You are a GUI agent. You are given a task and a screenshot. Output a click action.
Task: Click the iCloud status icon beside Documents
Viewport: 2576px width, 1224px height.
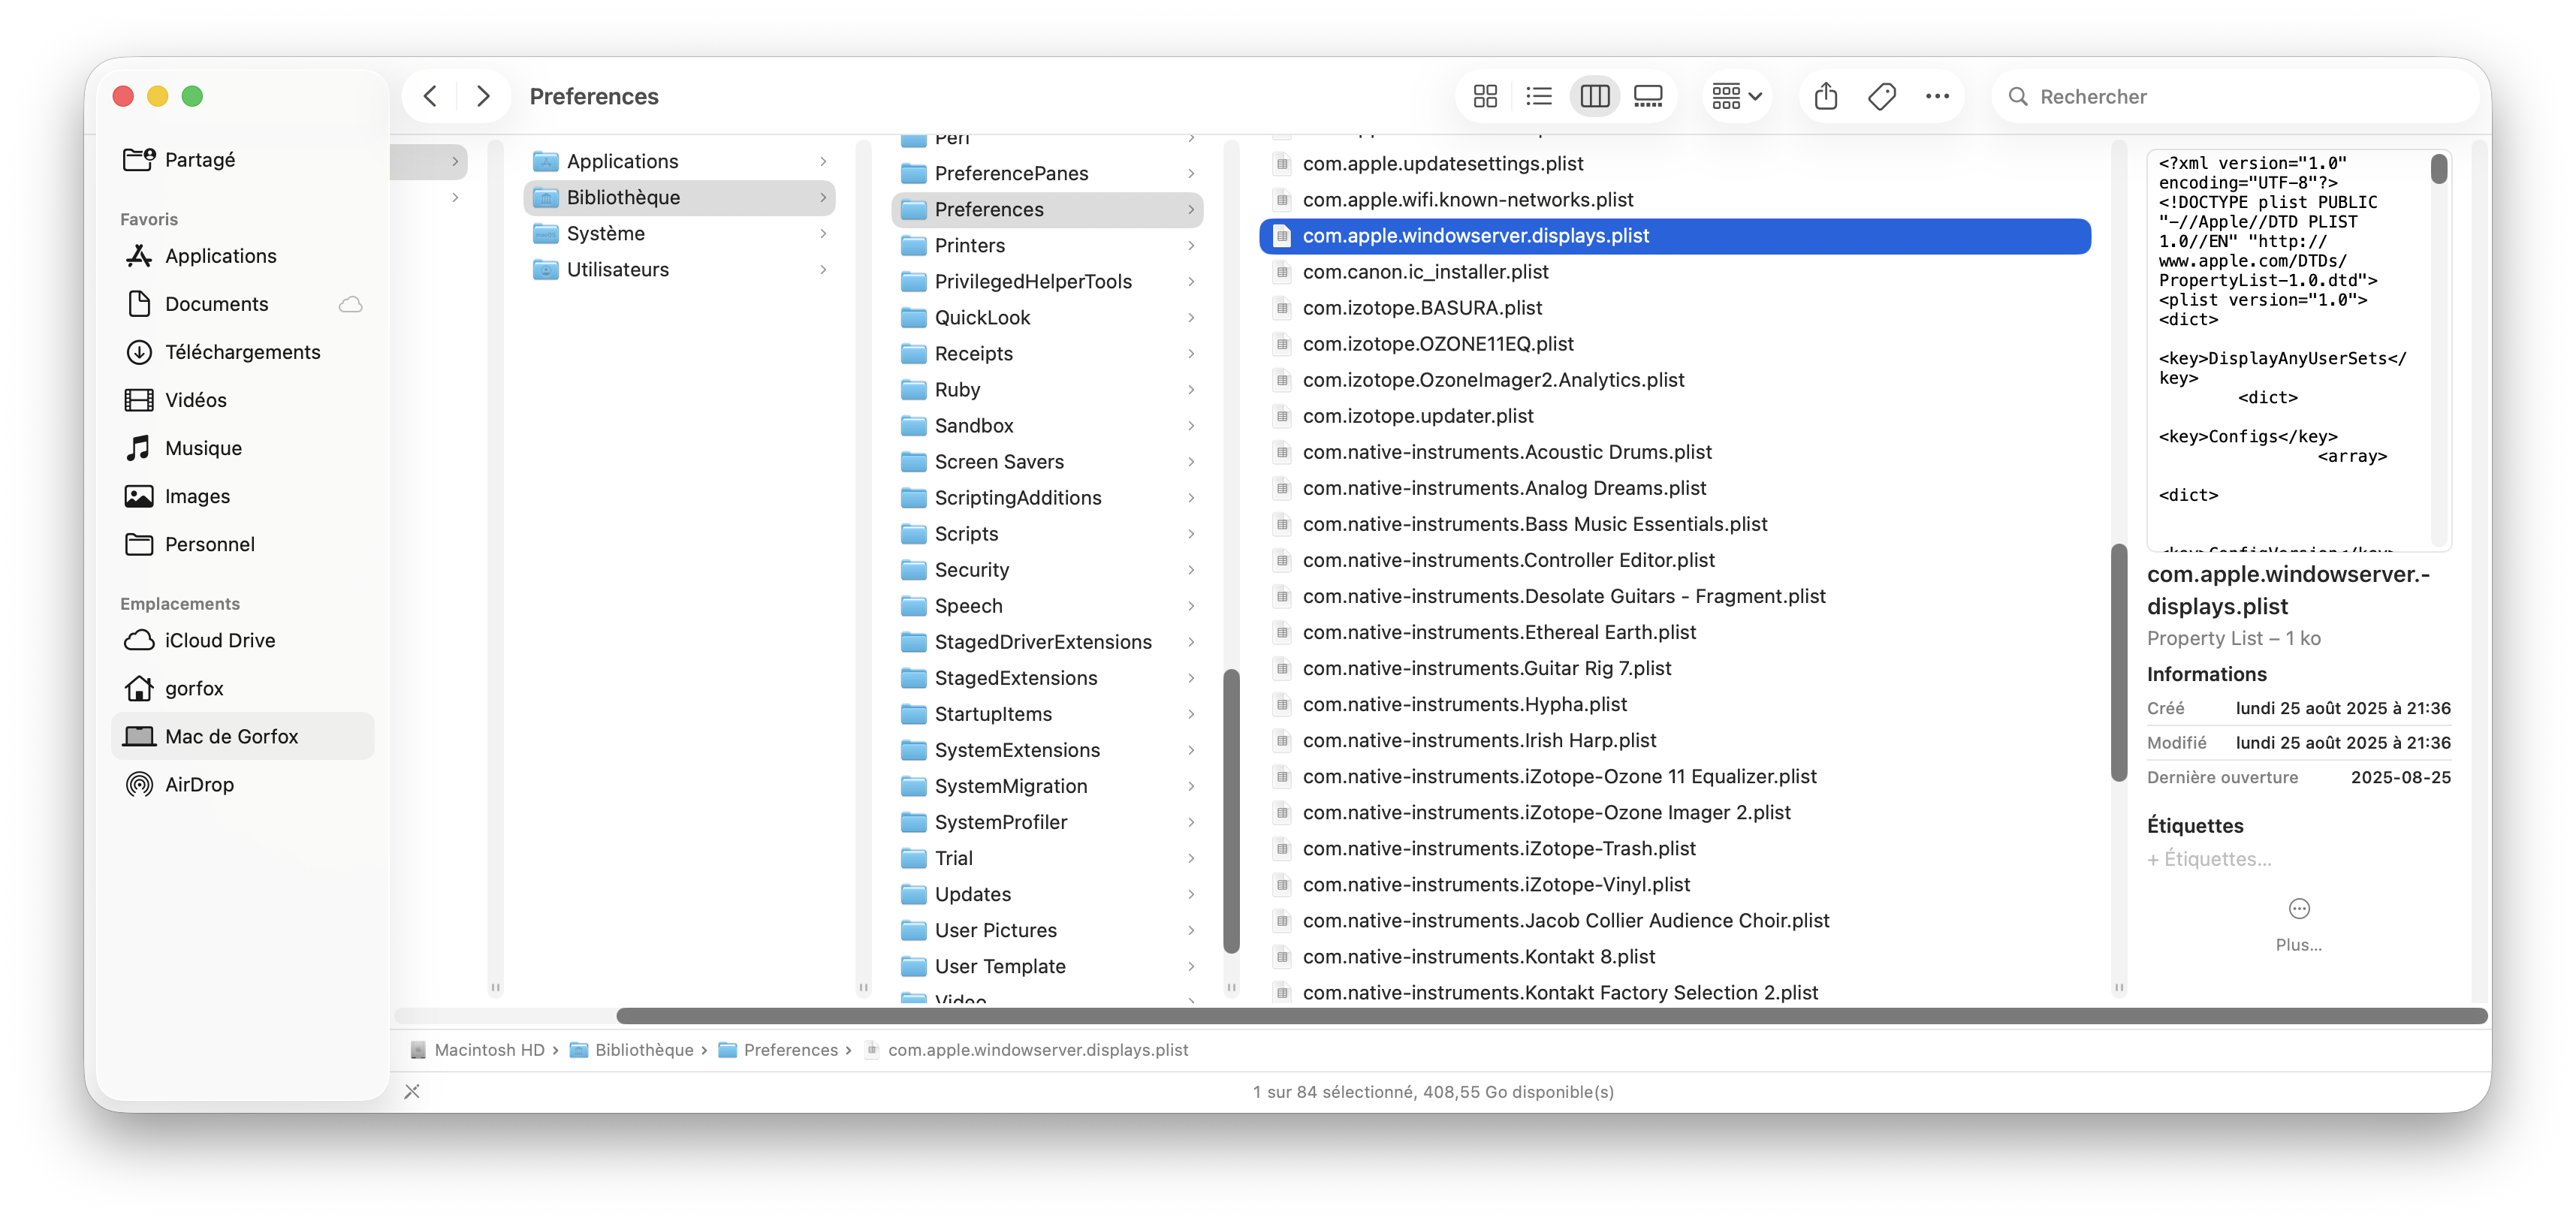(x=351, y=304)
